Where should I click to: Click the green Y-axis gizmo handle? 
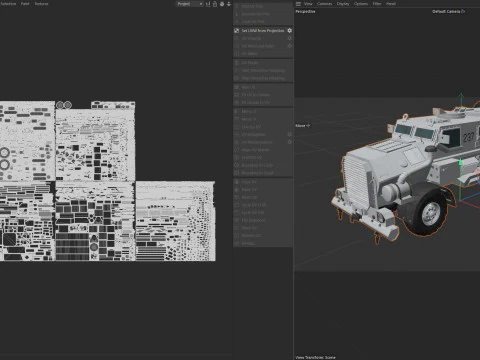point(461,96)
